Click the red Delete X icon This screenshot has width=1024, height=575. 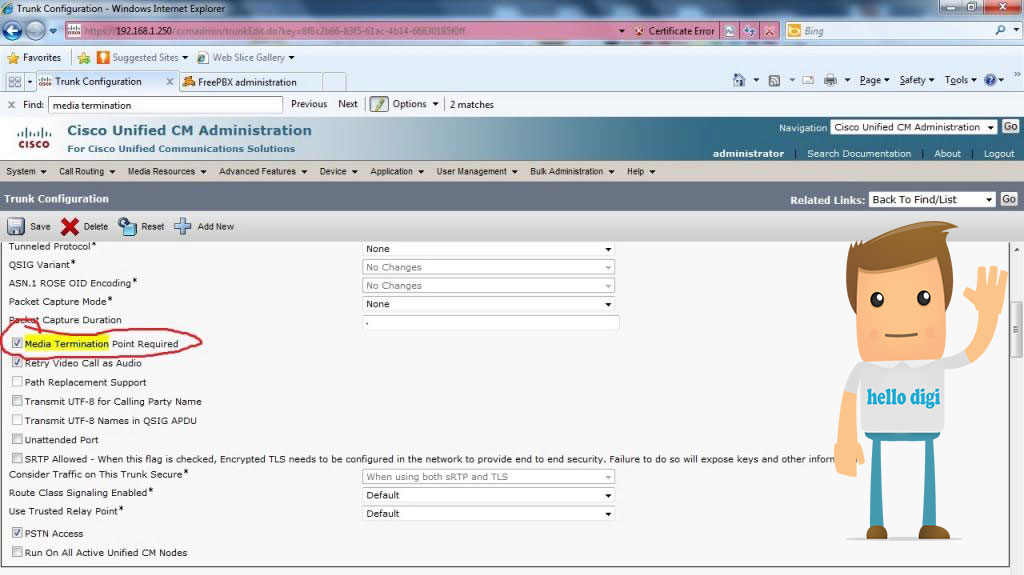[70, 226]
